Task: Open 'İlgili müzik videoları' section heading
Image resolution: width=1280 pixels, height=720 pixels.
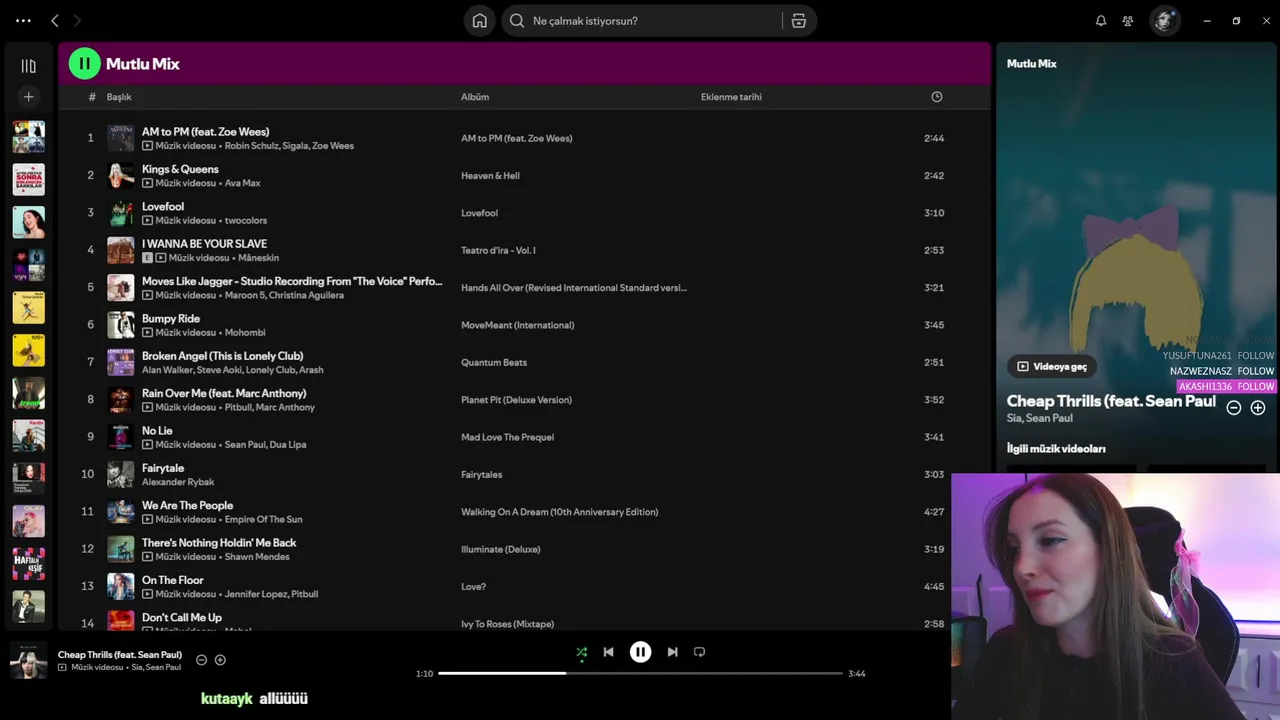Action: pos(1056,449)
